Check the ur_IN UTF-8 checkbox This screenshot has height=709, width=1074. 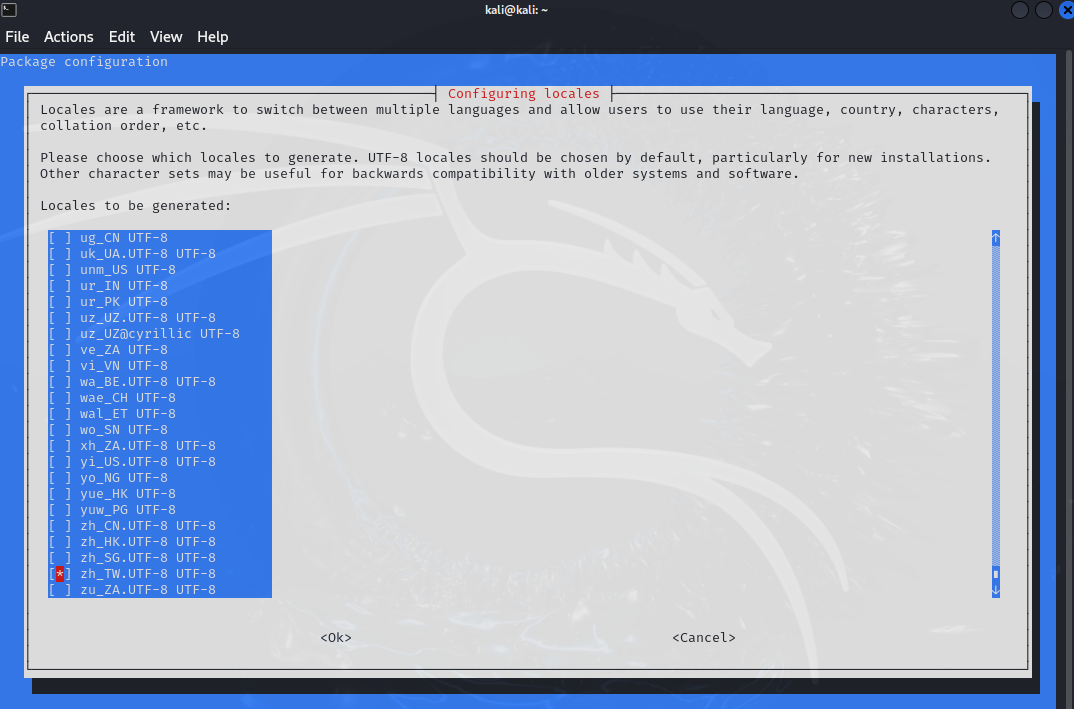tap(60, 286)
